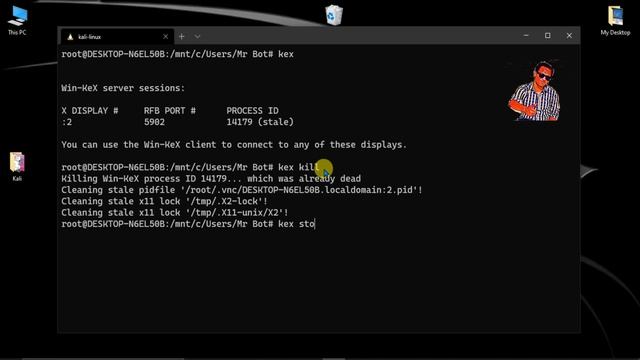Screen dimensions: 640x360
Task: Expand the terminal profile dropdown chevron
Action: [198, 37]
